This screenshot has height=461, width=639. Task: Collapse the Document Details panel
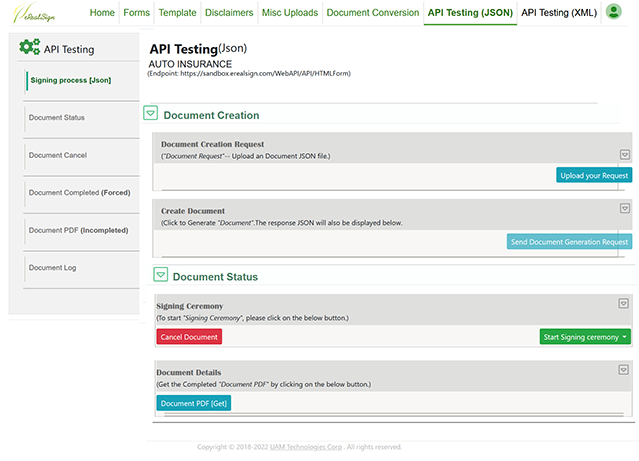click(x=624, y=369)
